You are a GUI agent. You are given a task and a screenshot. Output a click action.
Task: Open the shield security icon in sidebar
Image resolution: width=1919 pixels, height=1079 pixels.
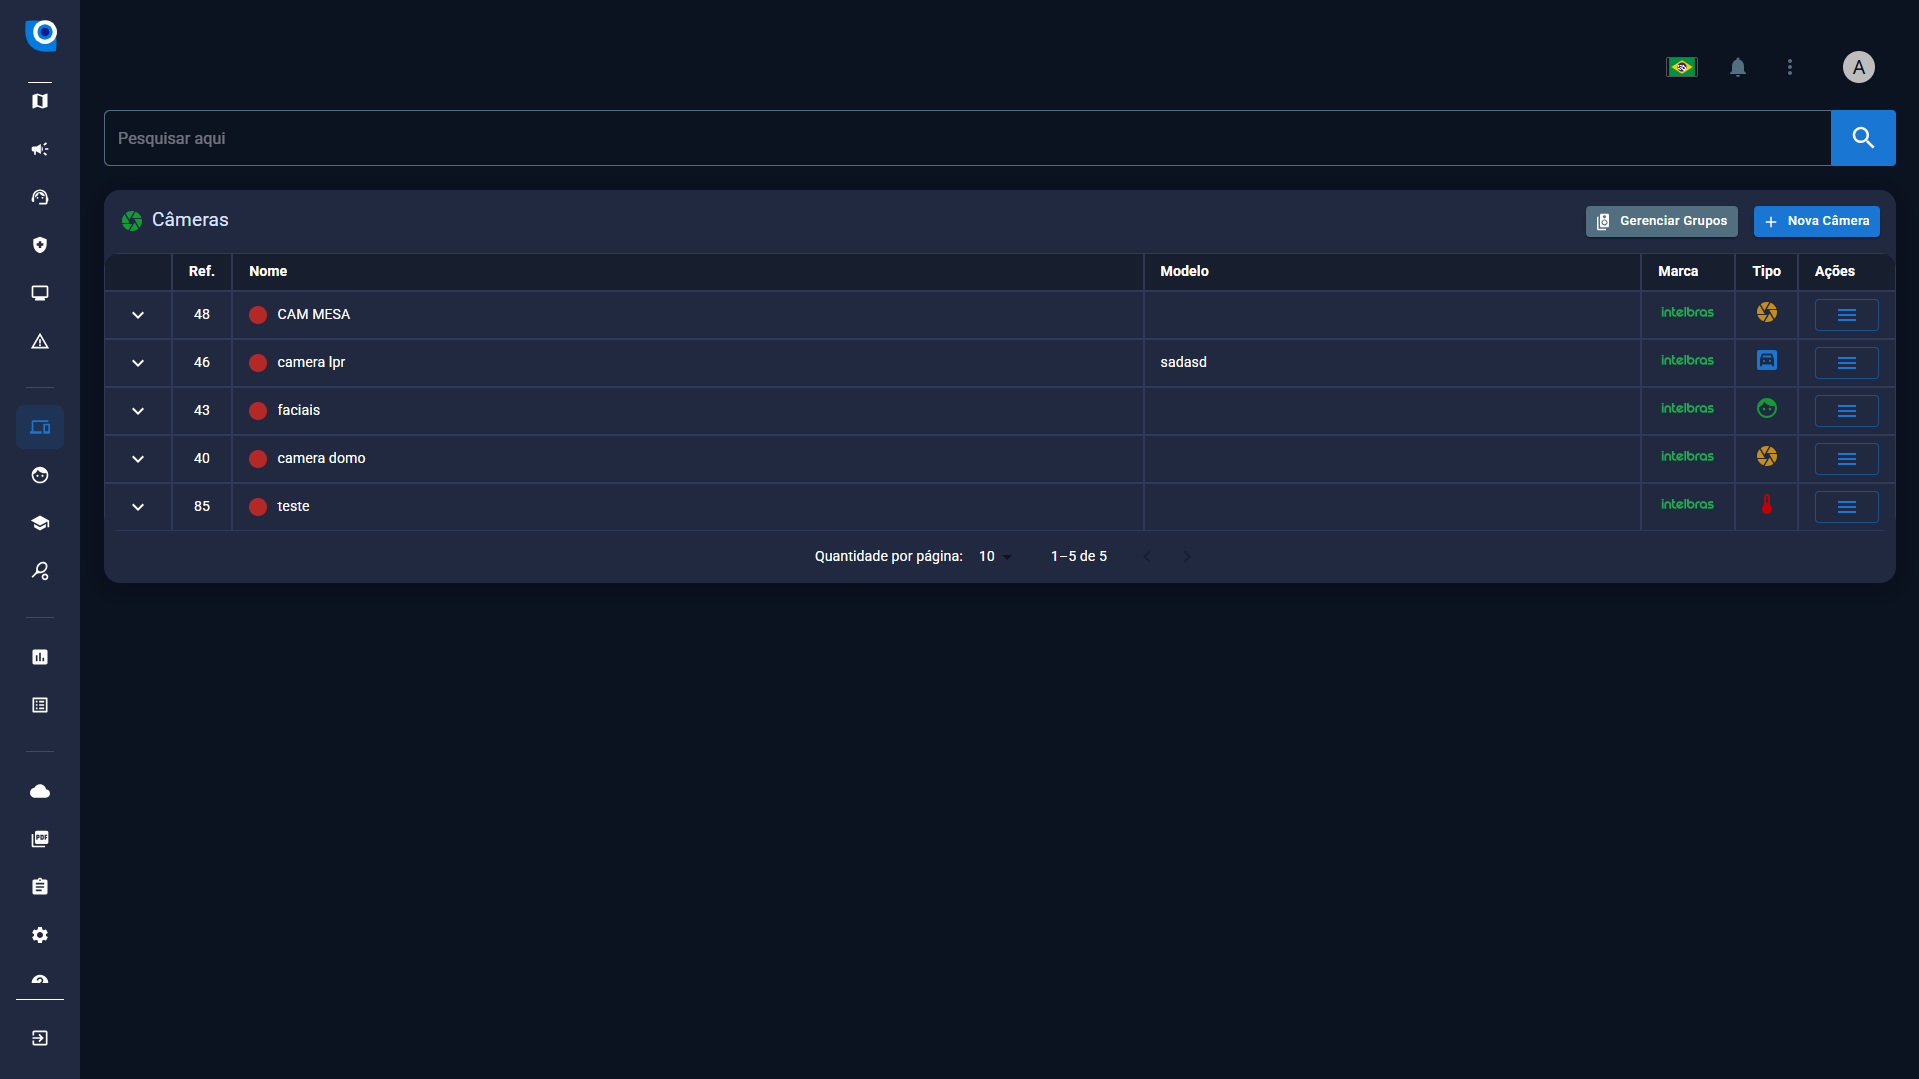click(x=40, y=245)
